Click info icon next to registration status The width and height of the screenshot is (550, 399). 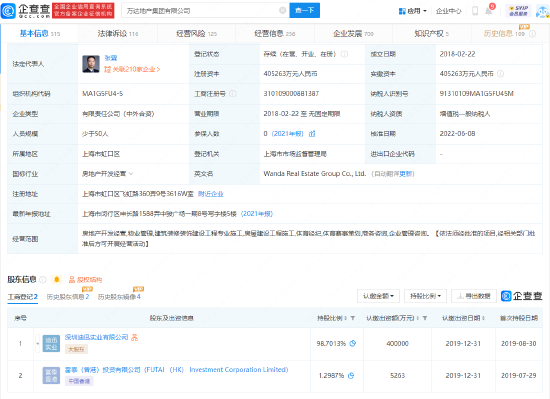344,54
